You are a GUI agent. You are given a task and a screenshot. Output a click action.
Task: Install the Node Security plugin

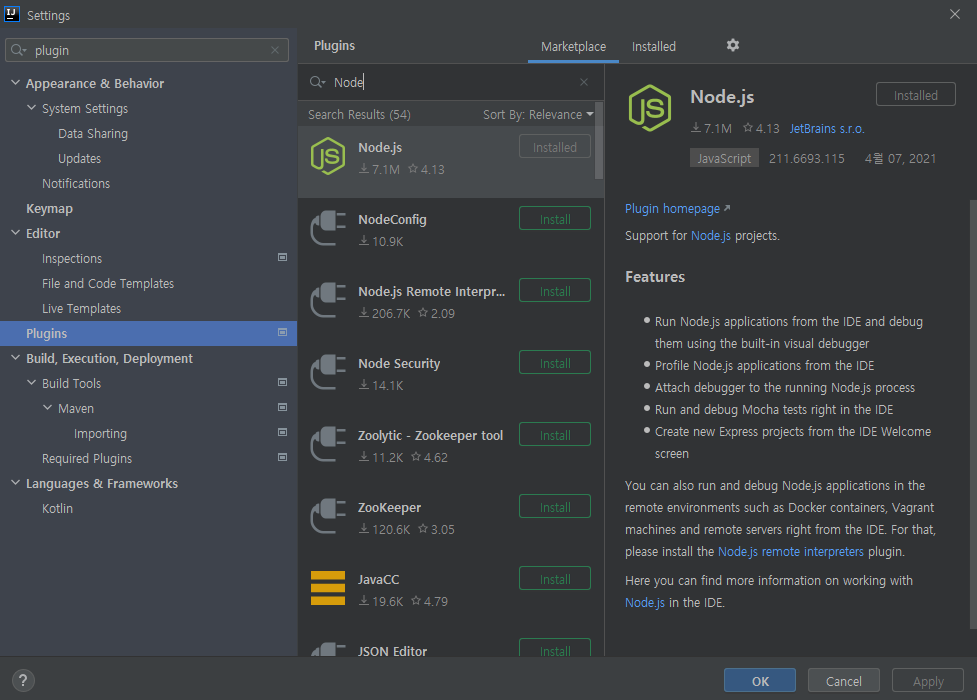pyautogui.click(x=555, y=363)
